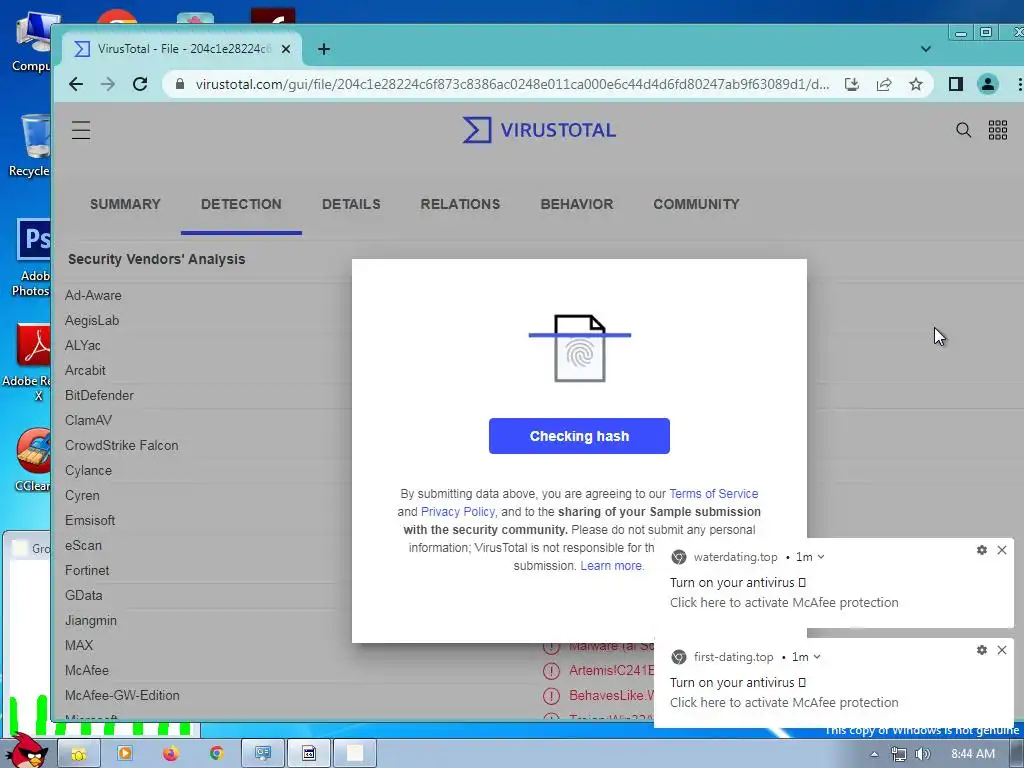Switch to the SUMMARY tab
The height and width of the screenshot is (768, 1024).
(x=125, y=204)
